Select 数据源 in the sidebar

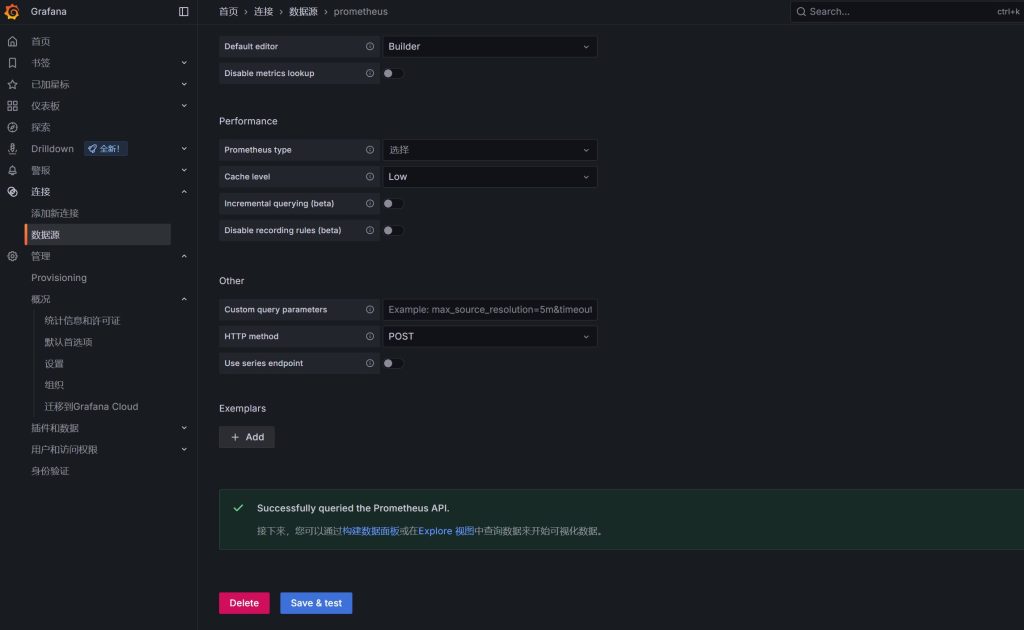coord(97,235)
